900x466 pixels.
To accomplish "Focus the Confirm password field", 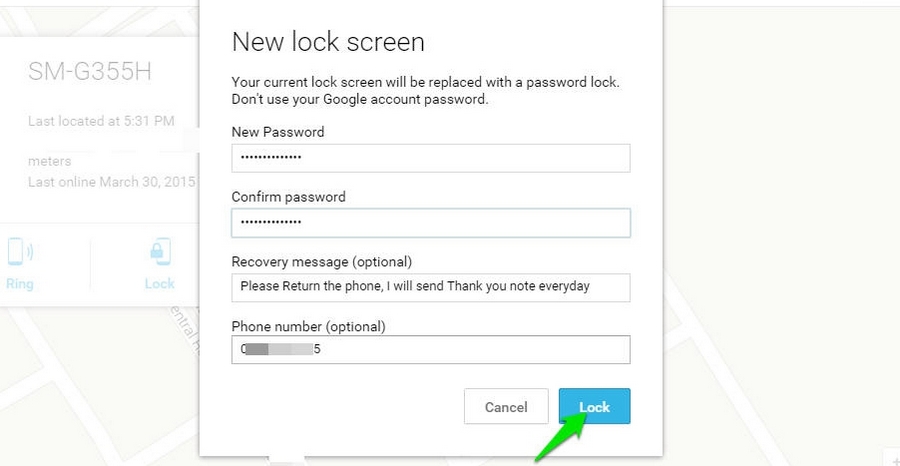I will tap(430, 223).
